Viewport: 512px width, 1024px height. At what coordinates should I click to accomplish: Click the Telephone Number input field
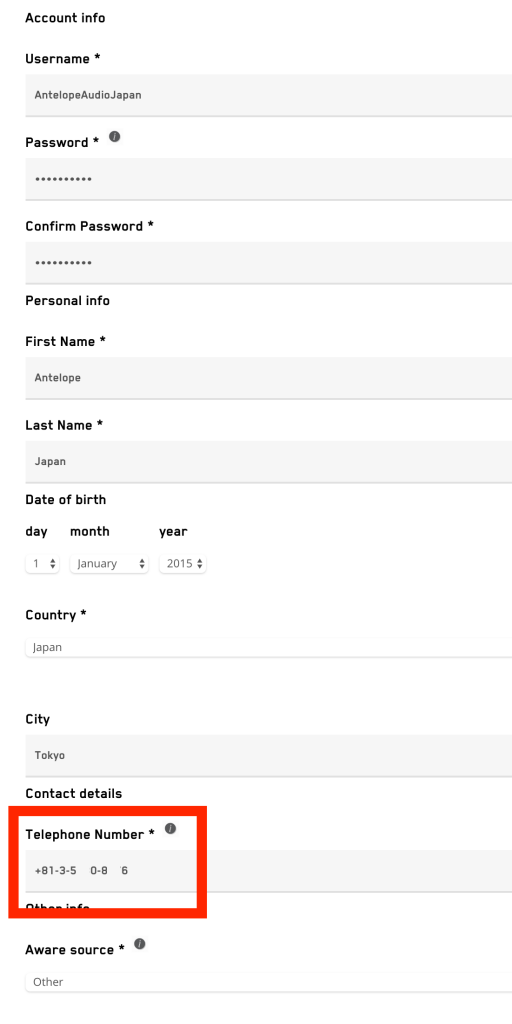(268, 871)
